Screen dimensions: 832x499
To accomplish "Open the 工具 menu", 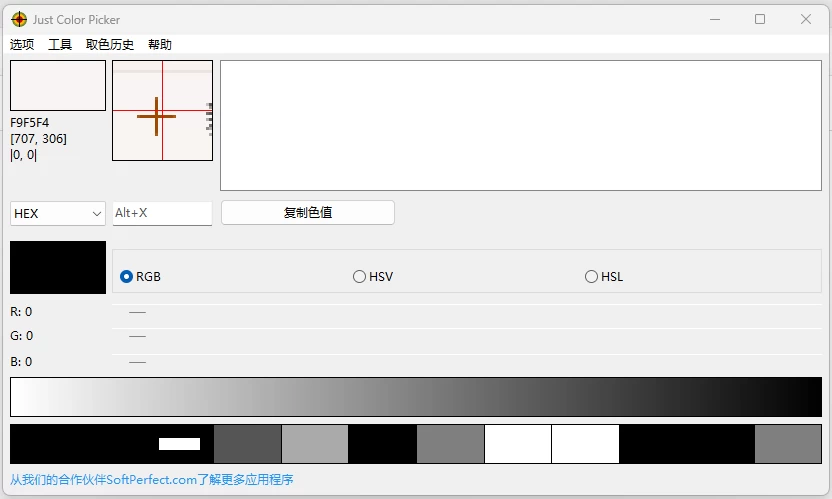I will coord(60,45).
